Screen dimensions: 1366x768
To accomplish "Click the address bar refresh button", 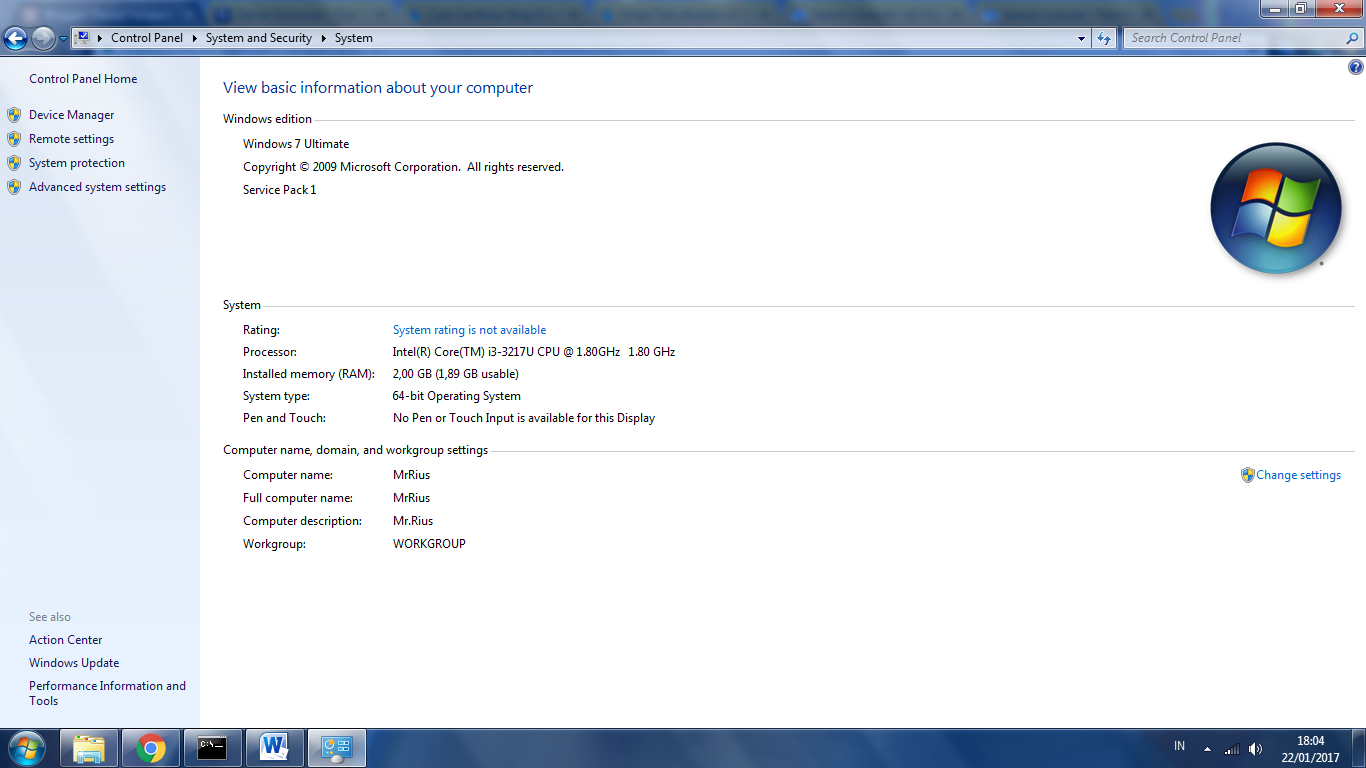I will click(x=1104, y=38).
